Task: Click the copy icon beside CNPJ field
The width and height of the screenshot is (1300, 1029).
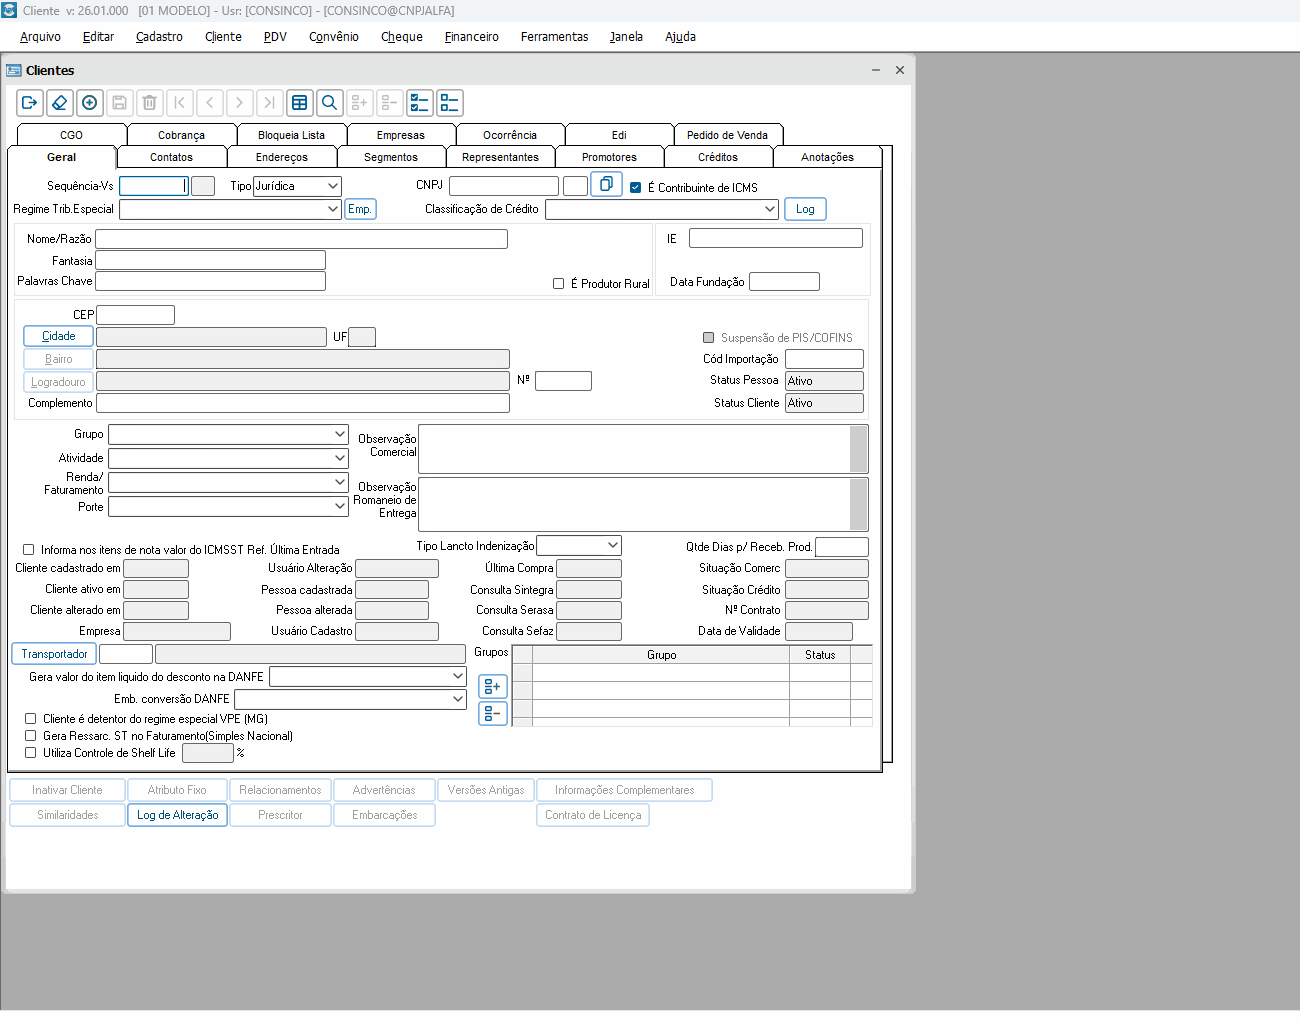Action: tap(606, 185)
